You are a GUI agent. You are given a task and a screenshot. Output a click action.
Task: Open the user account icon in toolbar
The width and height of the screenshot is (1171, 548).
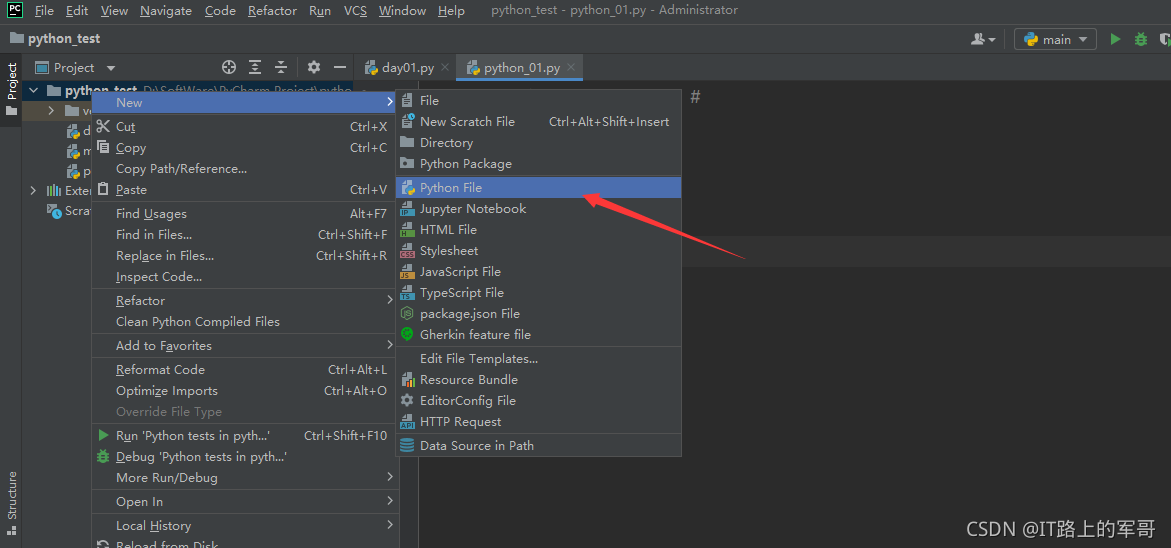[x=983, y=40]
